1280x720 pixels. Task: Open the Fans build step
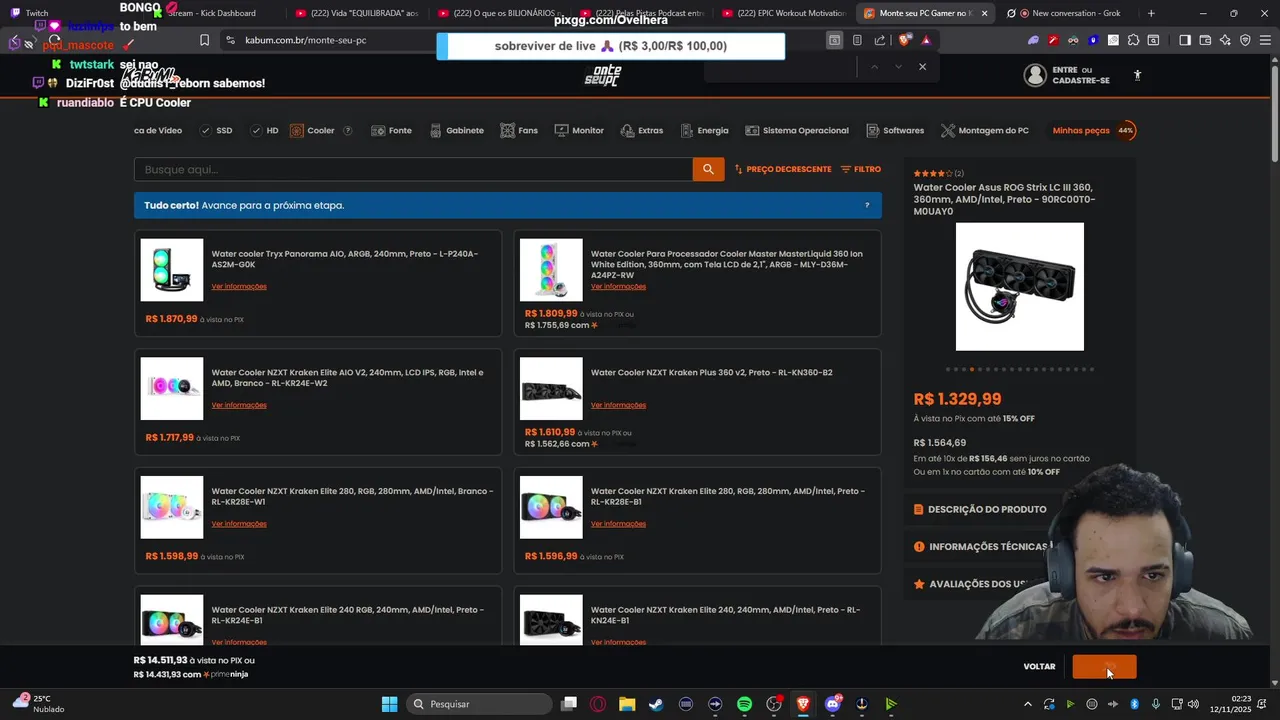[x=519, y=131]
